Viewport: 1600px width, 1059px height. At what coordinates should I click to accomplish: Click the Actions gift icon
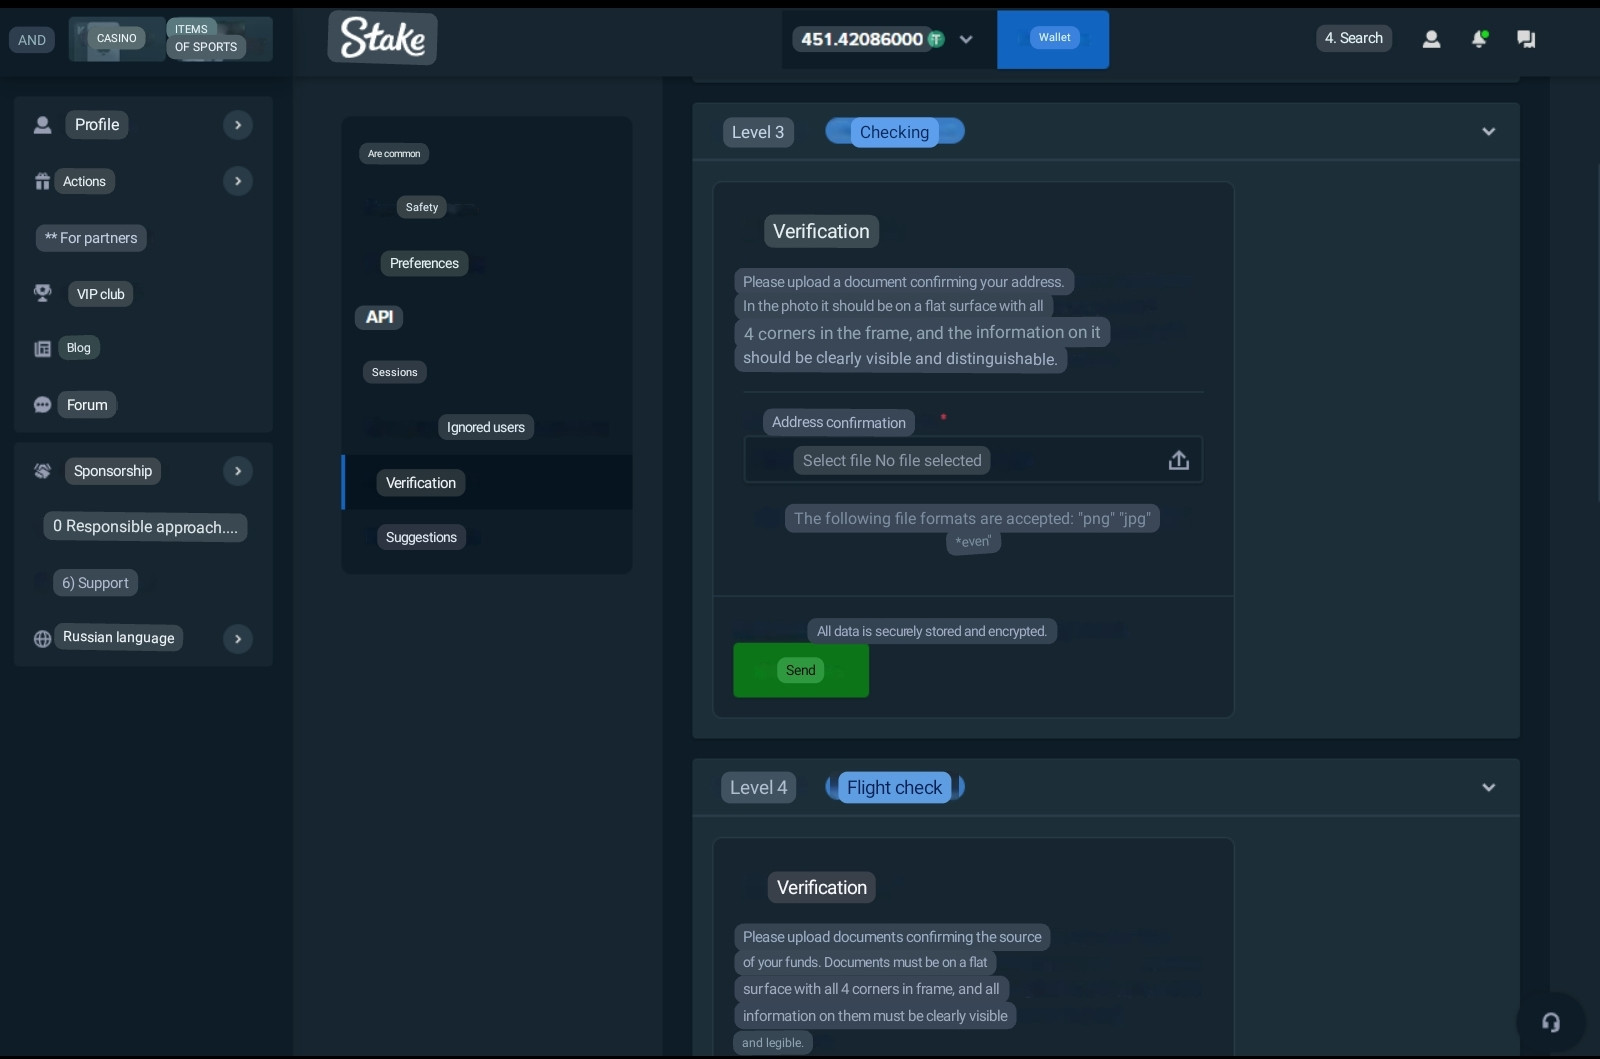click(x=42, y=181)
